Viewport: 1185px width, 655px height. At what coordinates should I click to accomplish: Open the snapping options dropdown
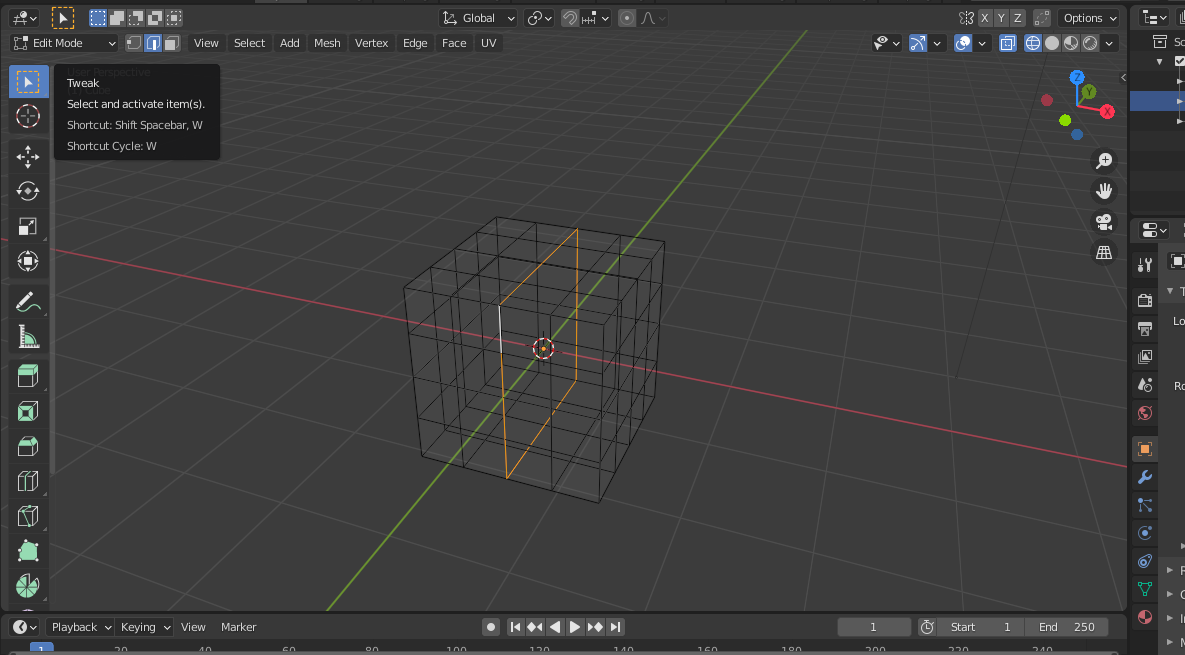596,18
